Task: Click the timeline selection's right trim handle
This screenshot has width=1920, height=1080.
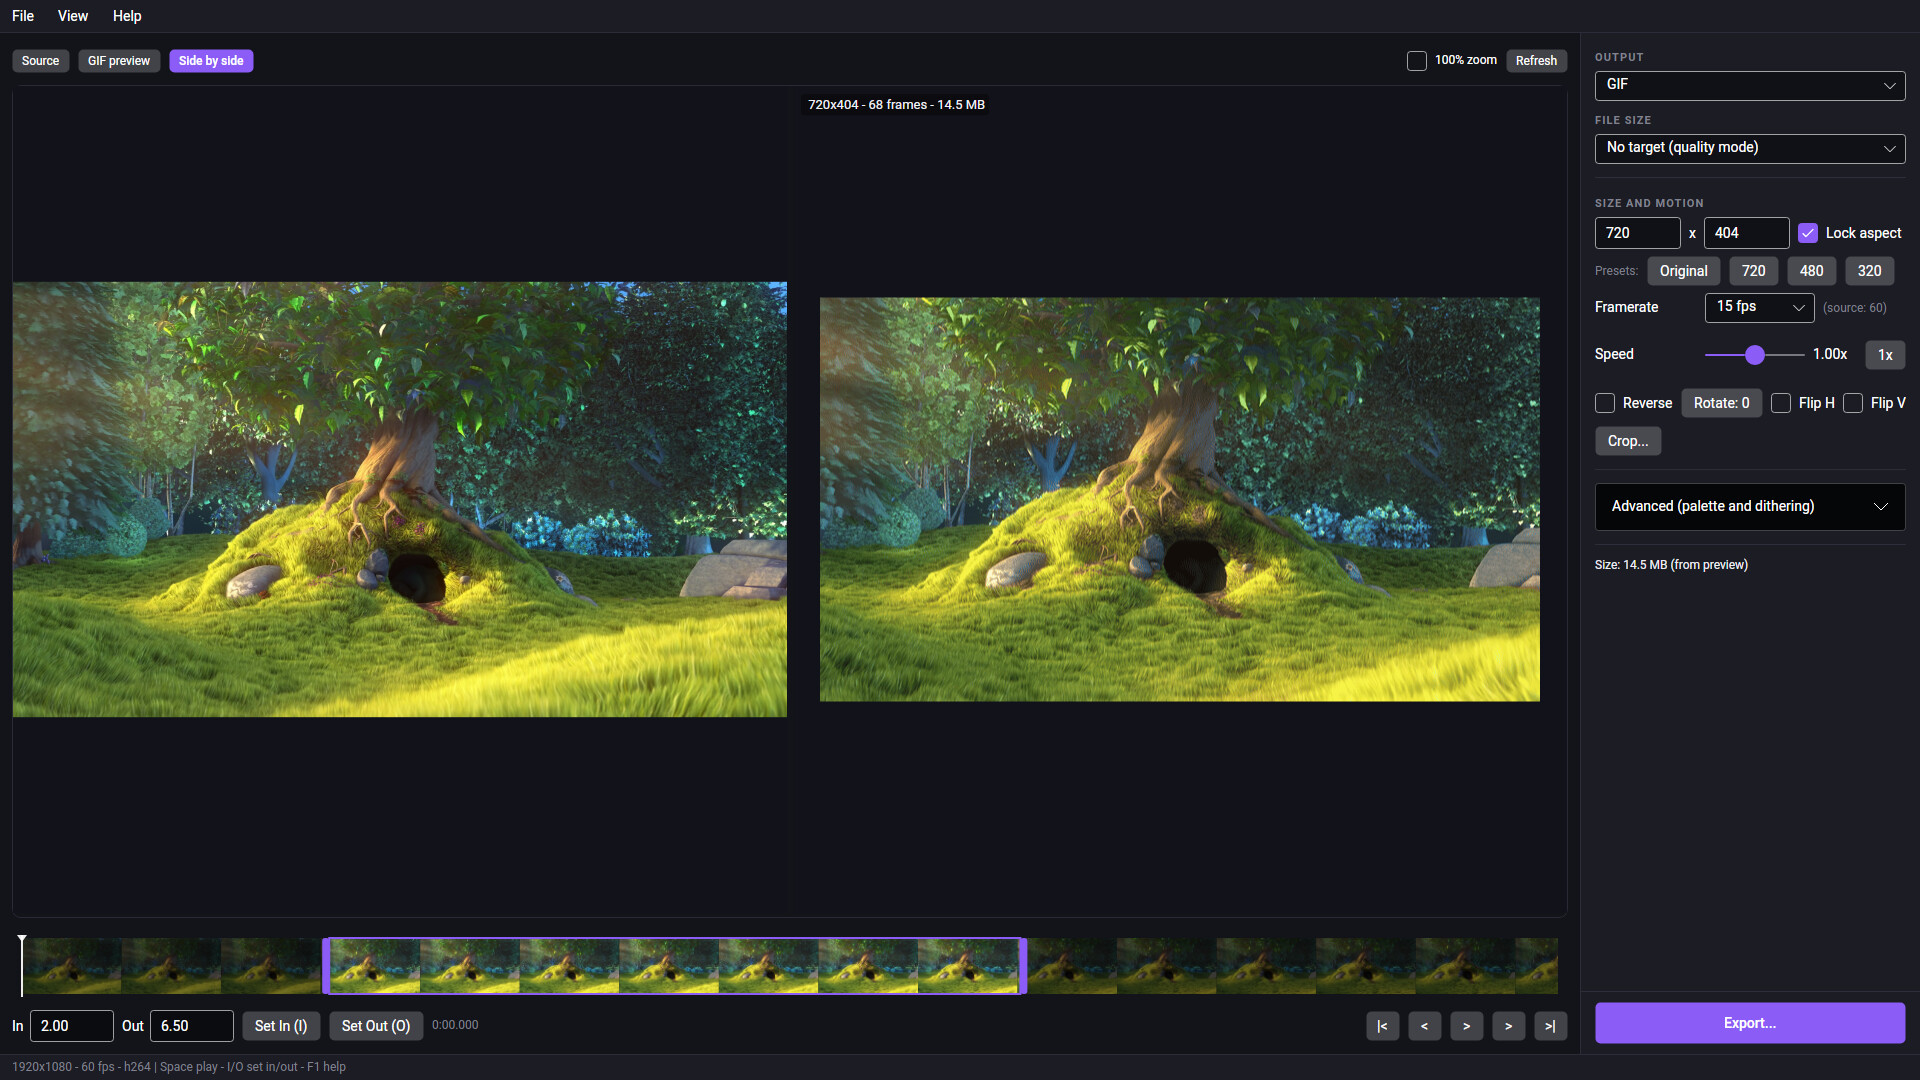Action: pyautogui.click(x=1022, y=966)
